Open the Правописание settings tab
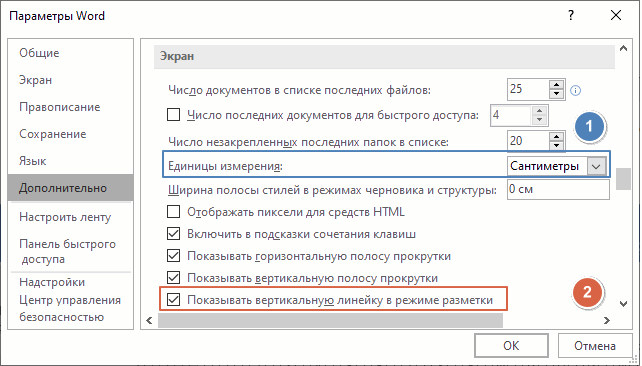The image size is (642, 366). tap(60, 107)
